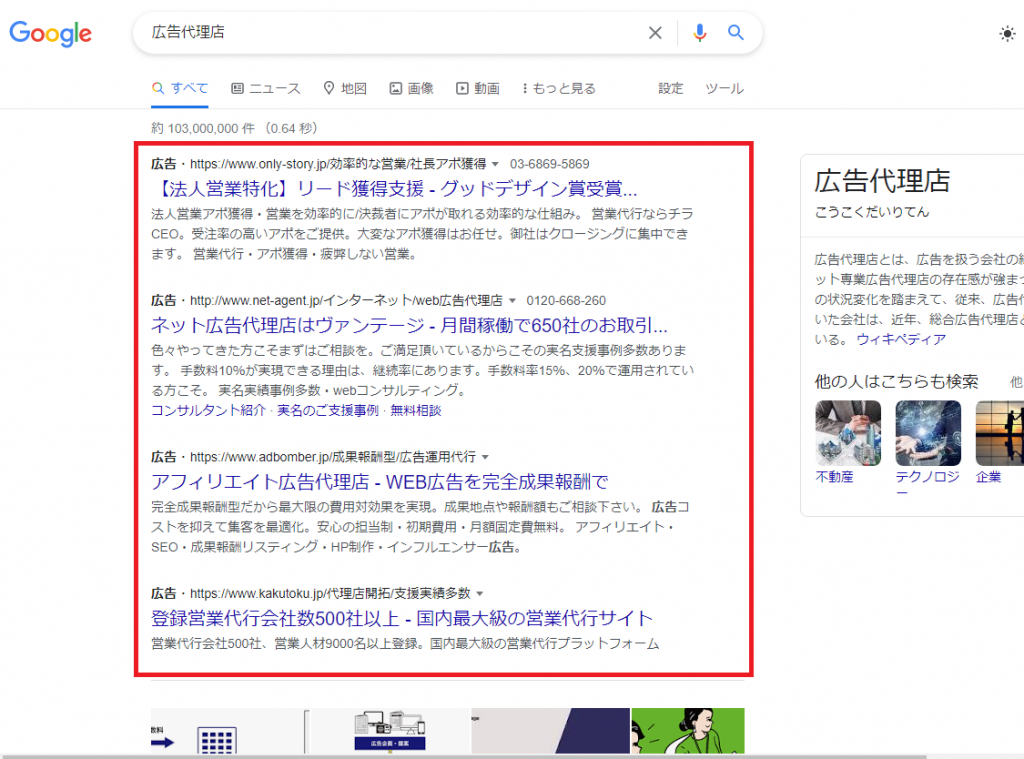
Task: Follow the 無料相談 sitelink
Action: [x=415, y=410]
